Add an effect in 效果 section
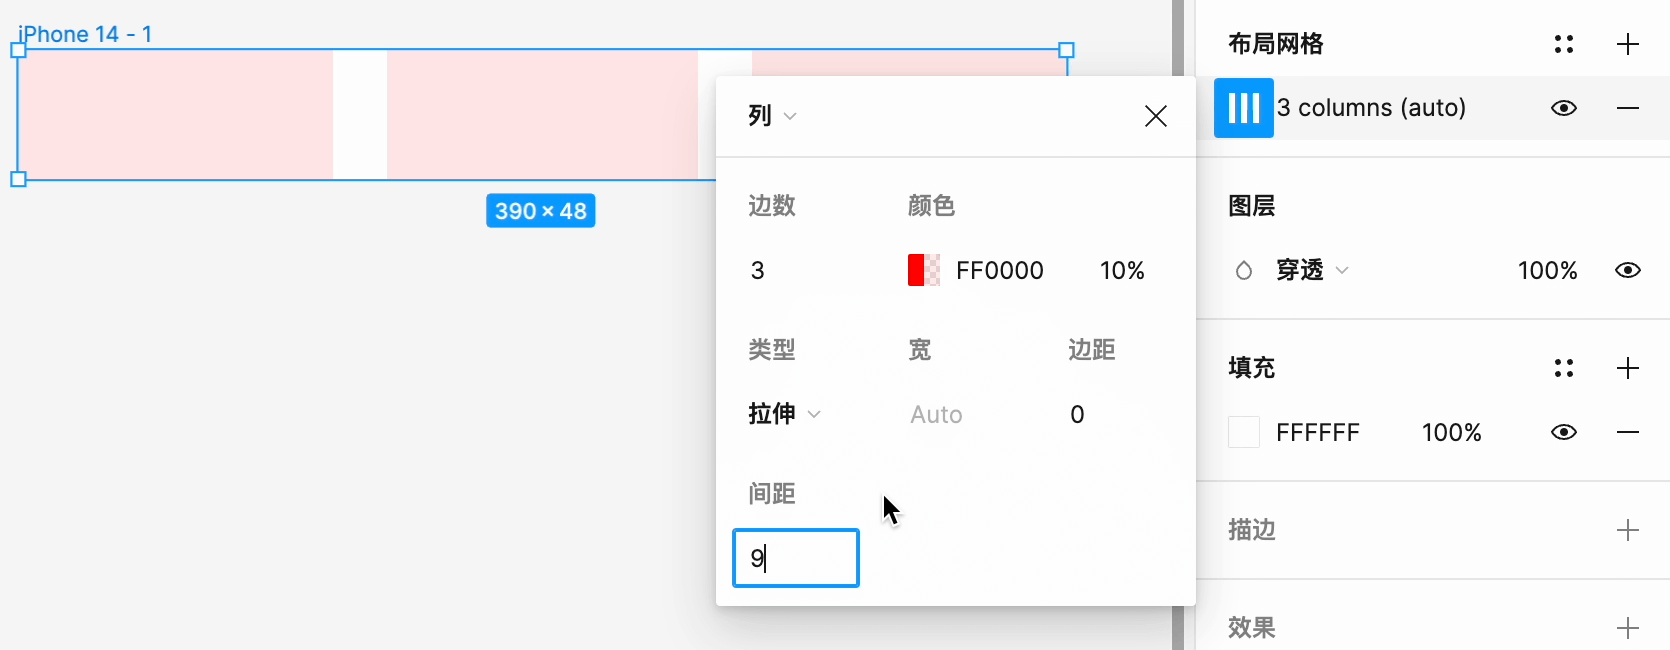 click(1628, 628)
